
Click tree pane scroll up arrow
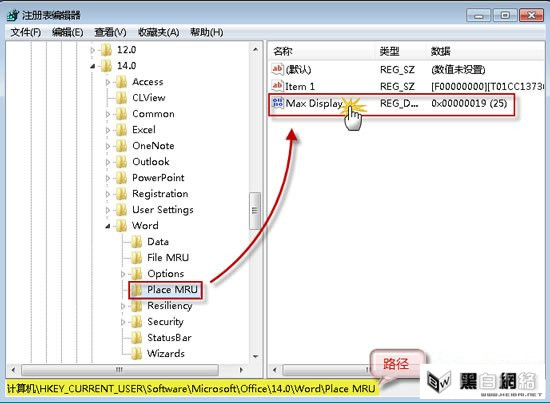[x=255, y=50]
